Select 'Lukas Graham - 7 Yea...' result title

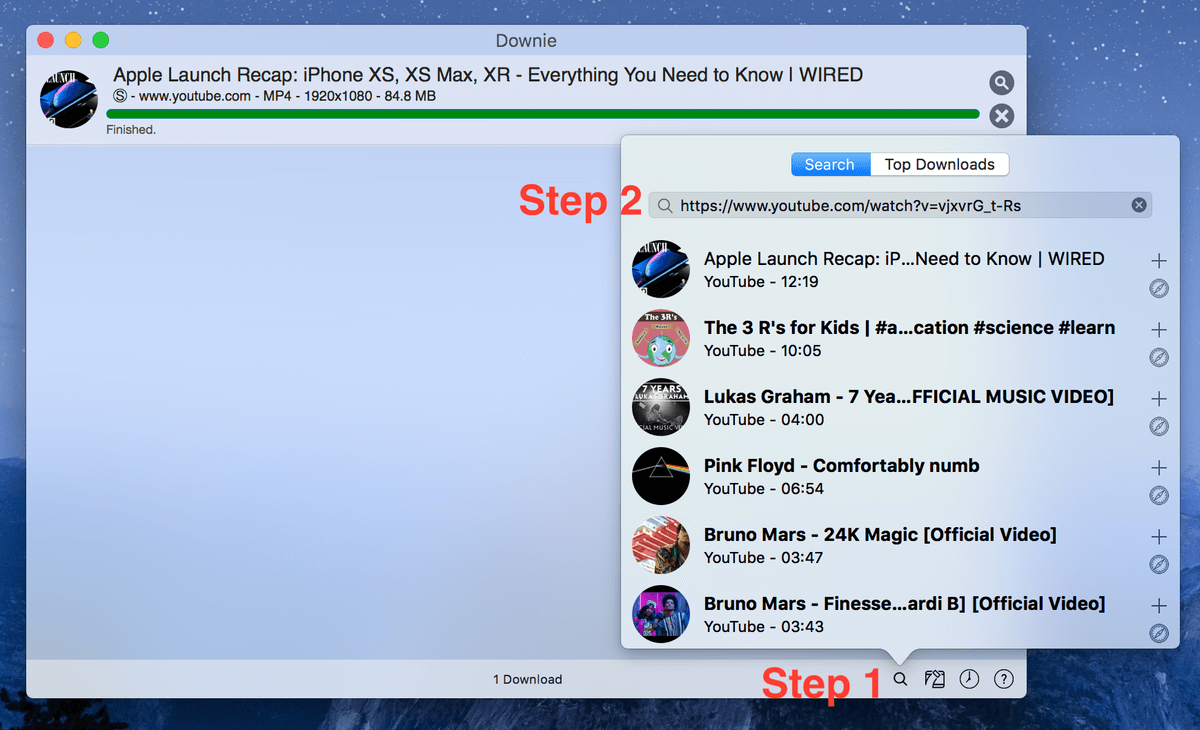point(908,396)
